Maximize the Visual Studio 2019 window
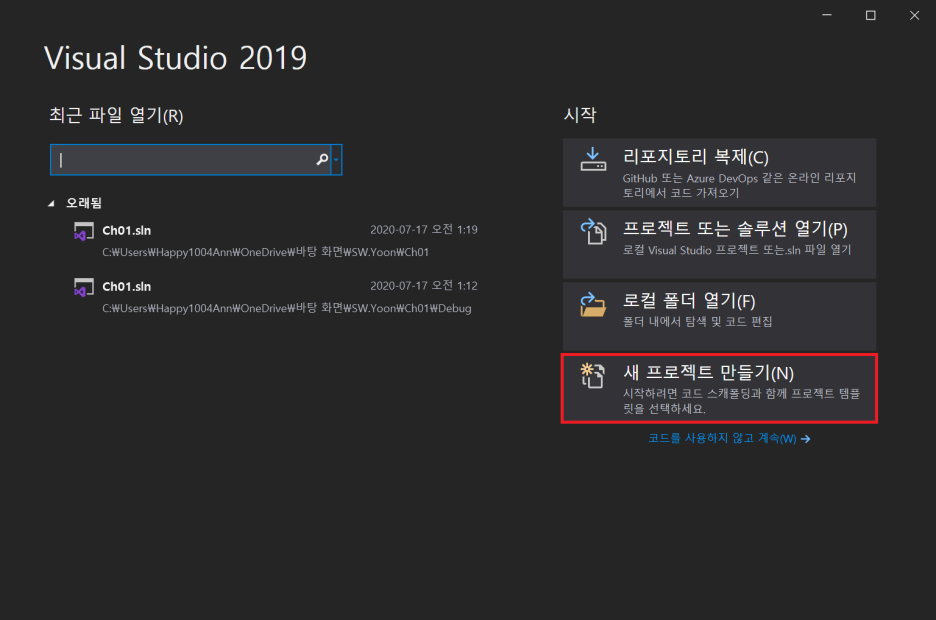This screenshot has width=936, height=620. (870, 15)
